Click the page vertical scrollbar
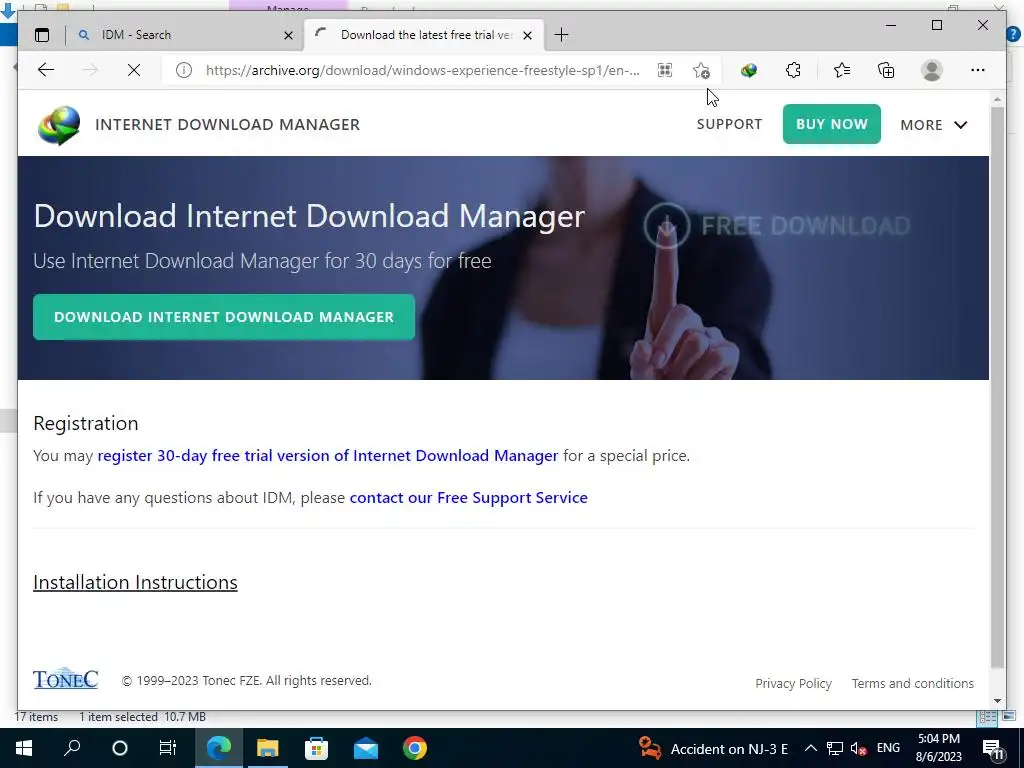 997,387
